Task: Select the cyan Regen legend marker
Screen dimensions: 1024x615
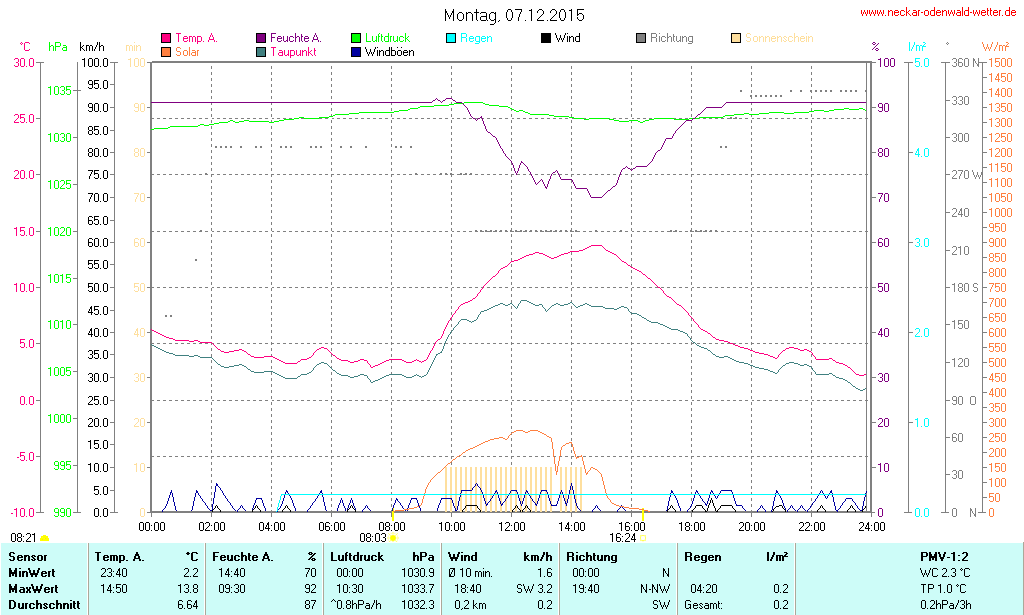Action: tap(451, 38)
